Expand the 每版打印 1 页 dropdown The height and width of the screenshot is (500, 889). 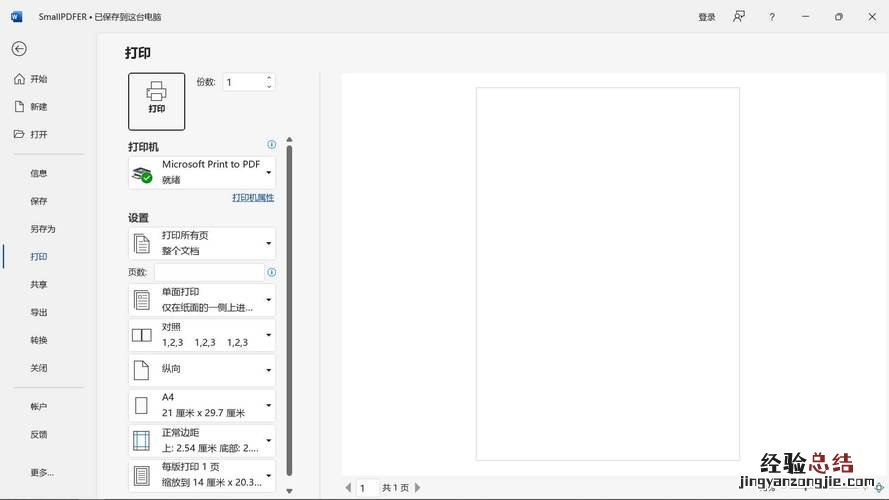202,476
